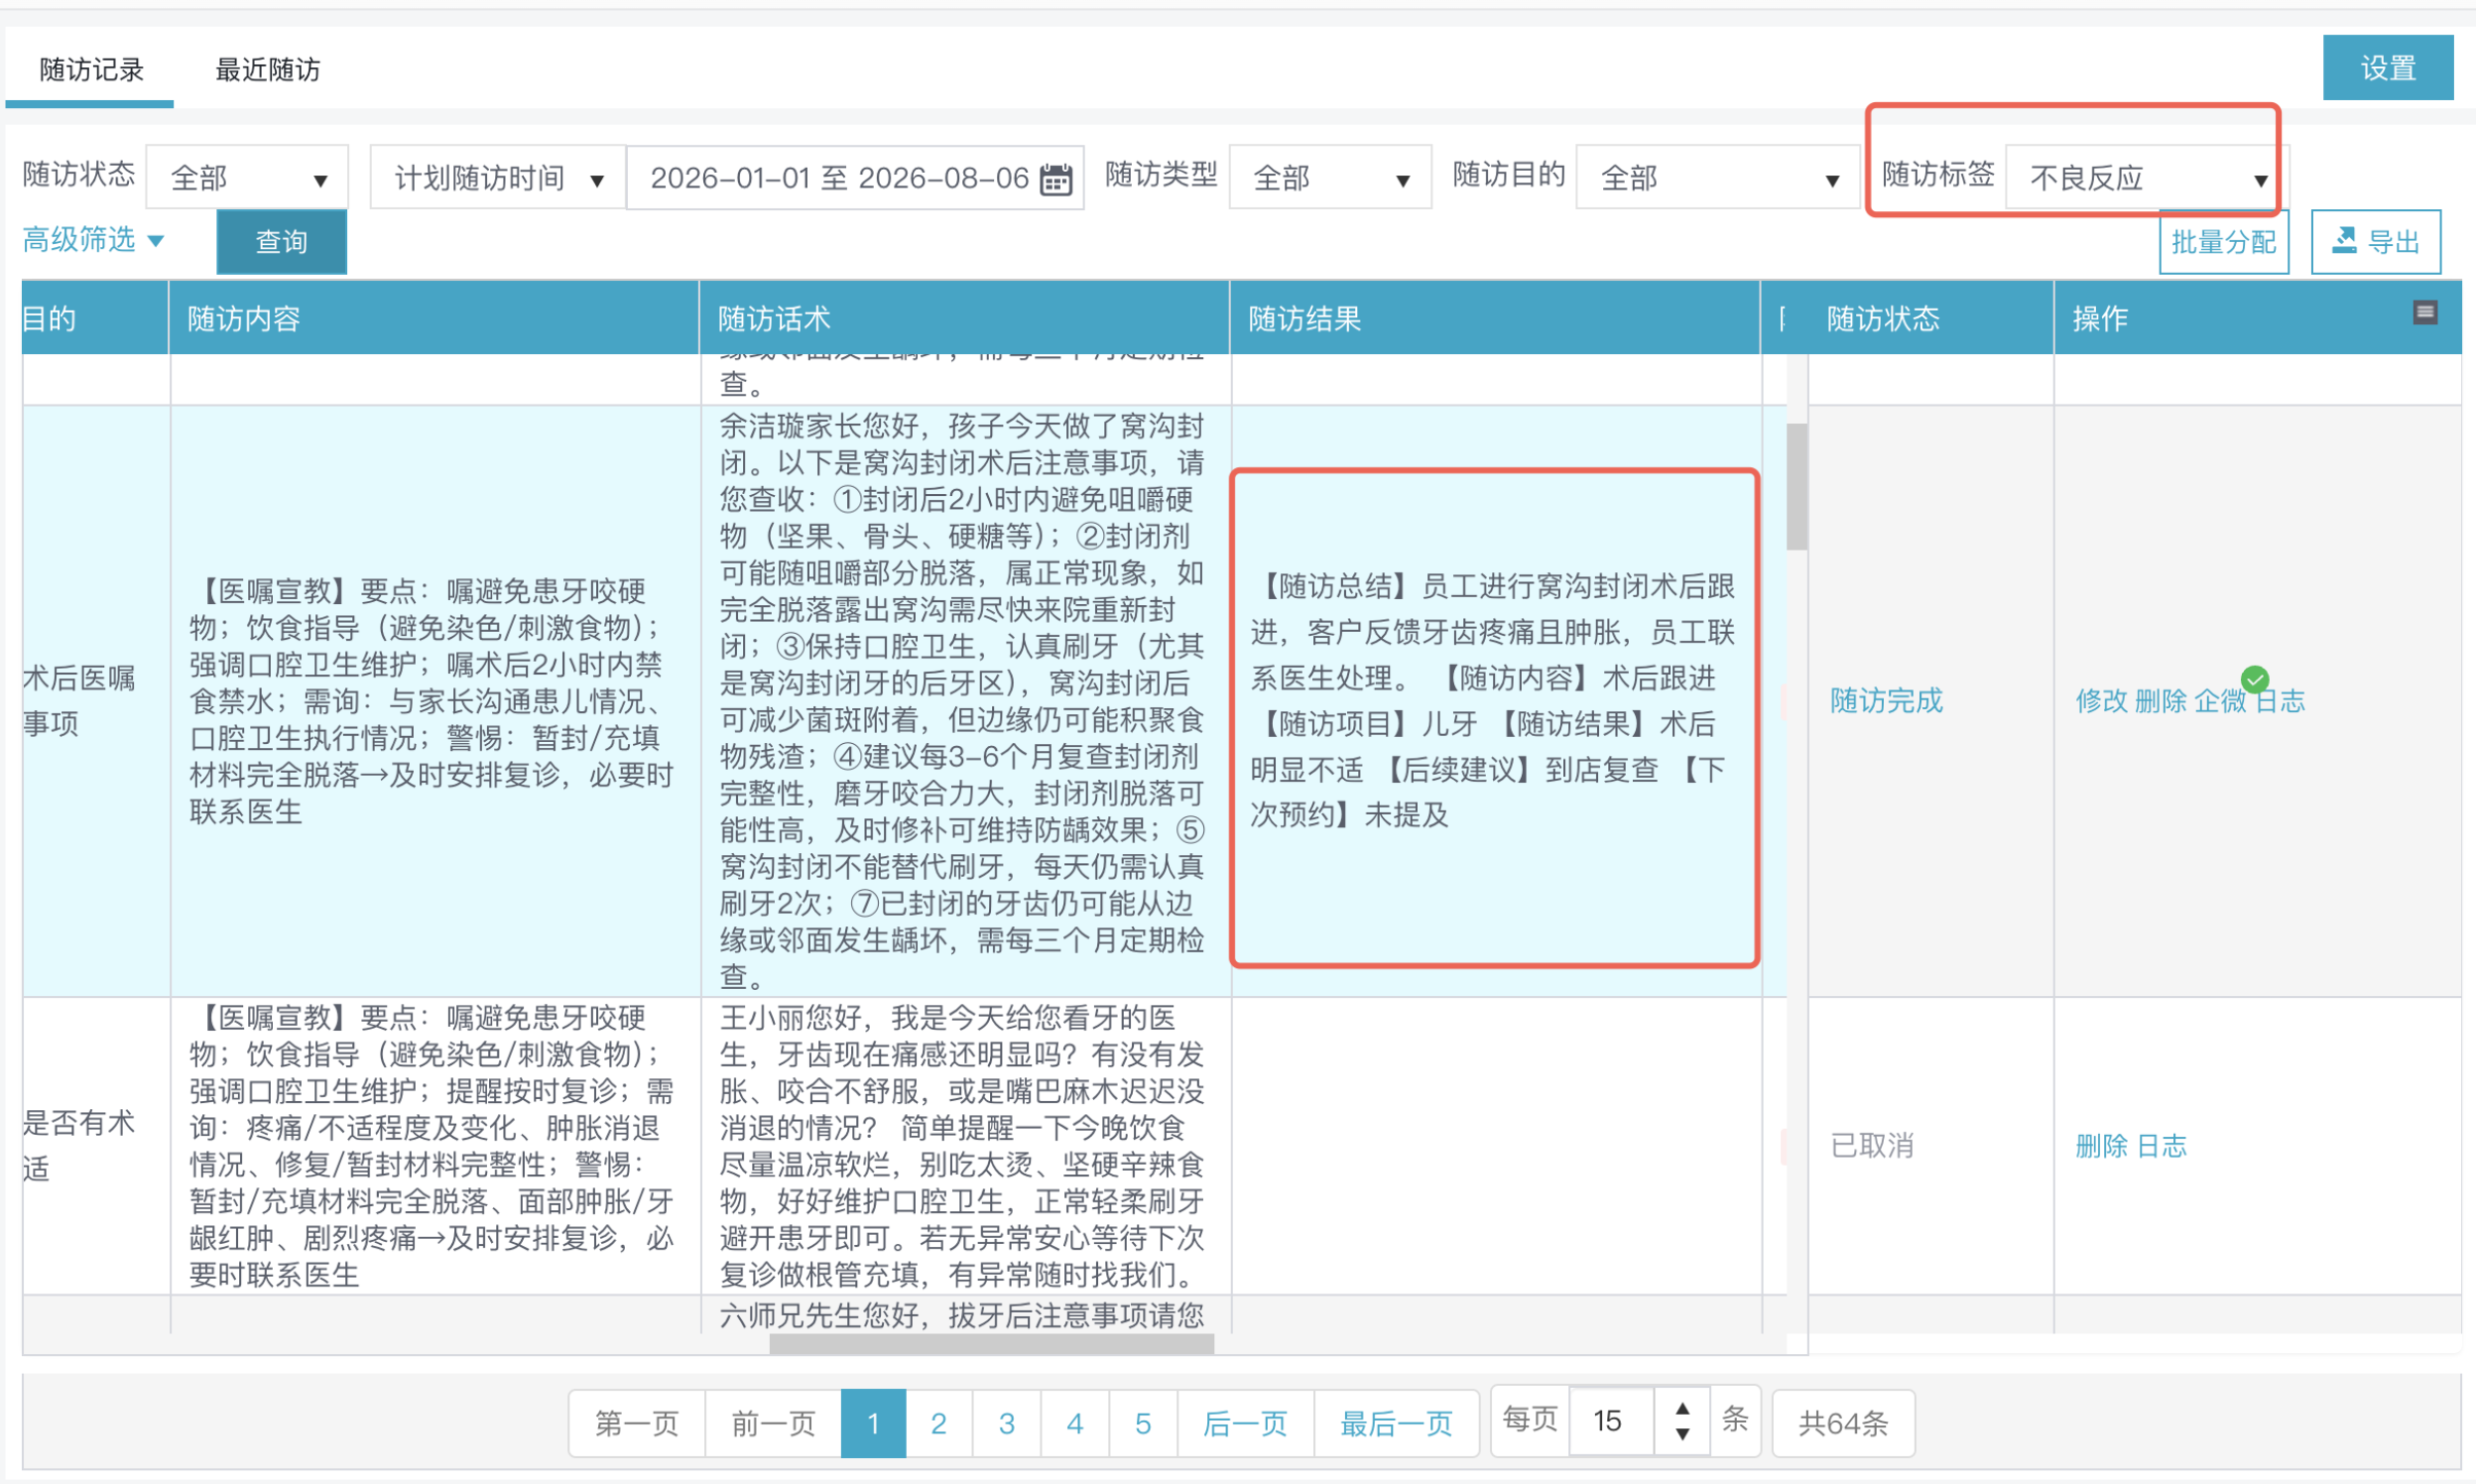The image size is (2476, 1484).
Task: Open 日志 in the 随访完成 row
Action: point(2280,701)
